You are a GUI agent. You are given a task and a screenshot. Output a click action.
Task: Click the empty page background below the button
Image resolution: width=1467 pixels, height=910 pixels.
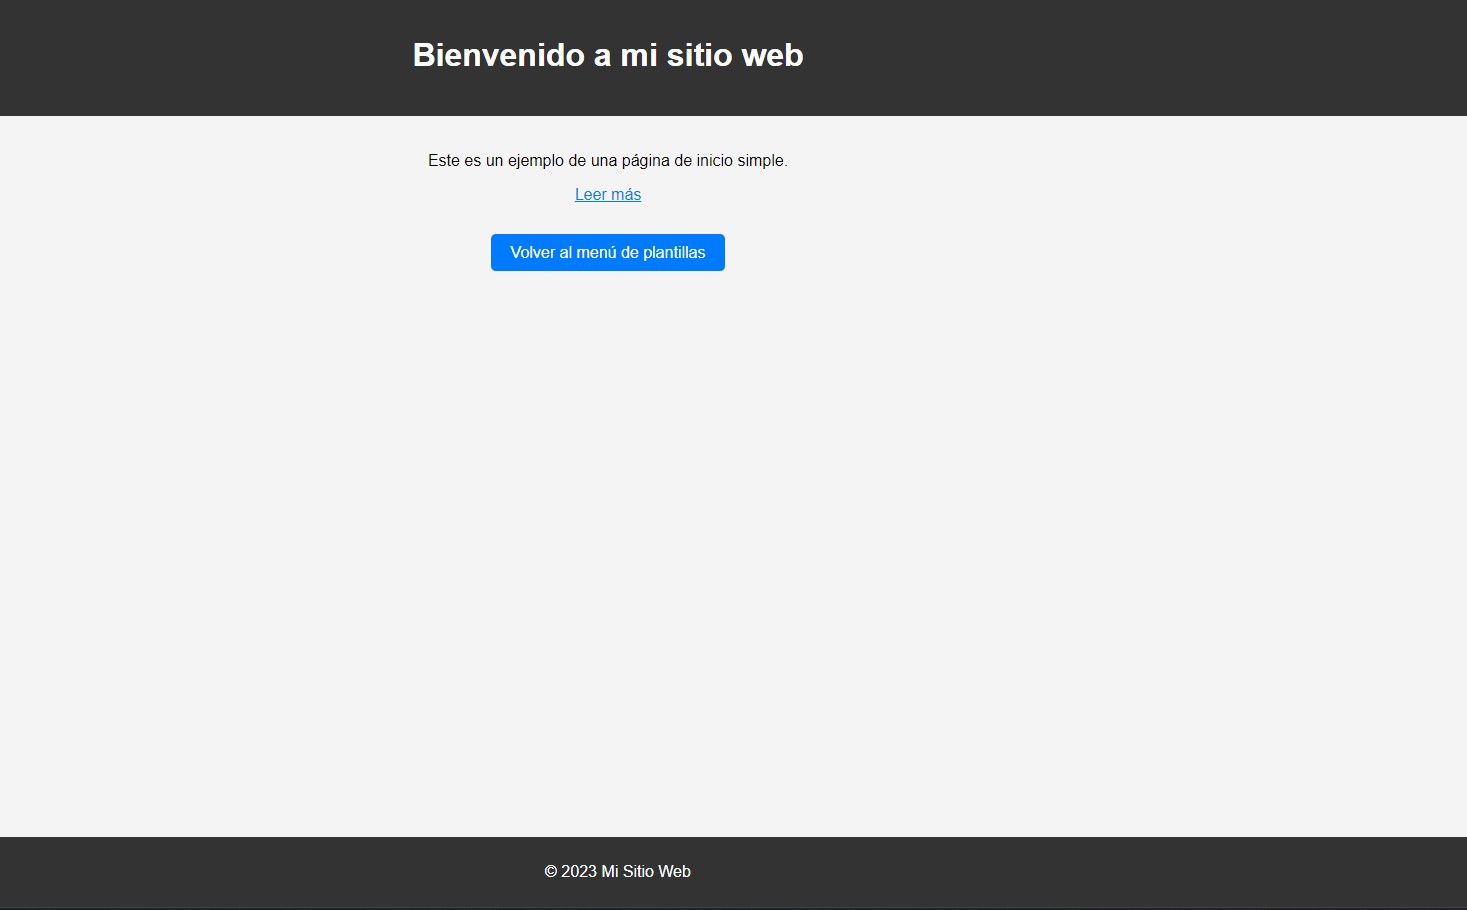[x=607, y=500]
